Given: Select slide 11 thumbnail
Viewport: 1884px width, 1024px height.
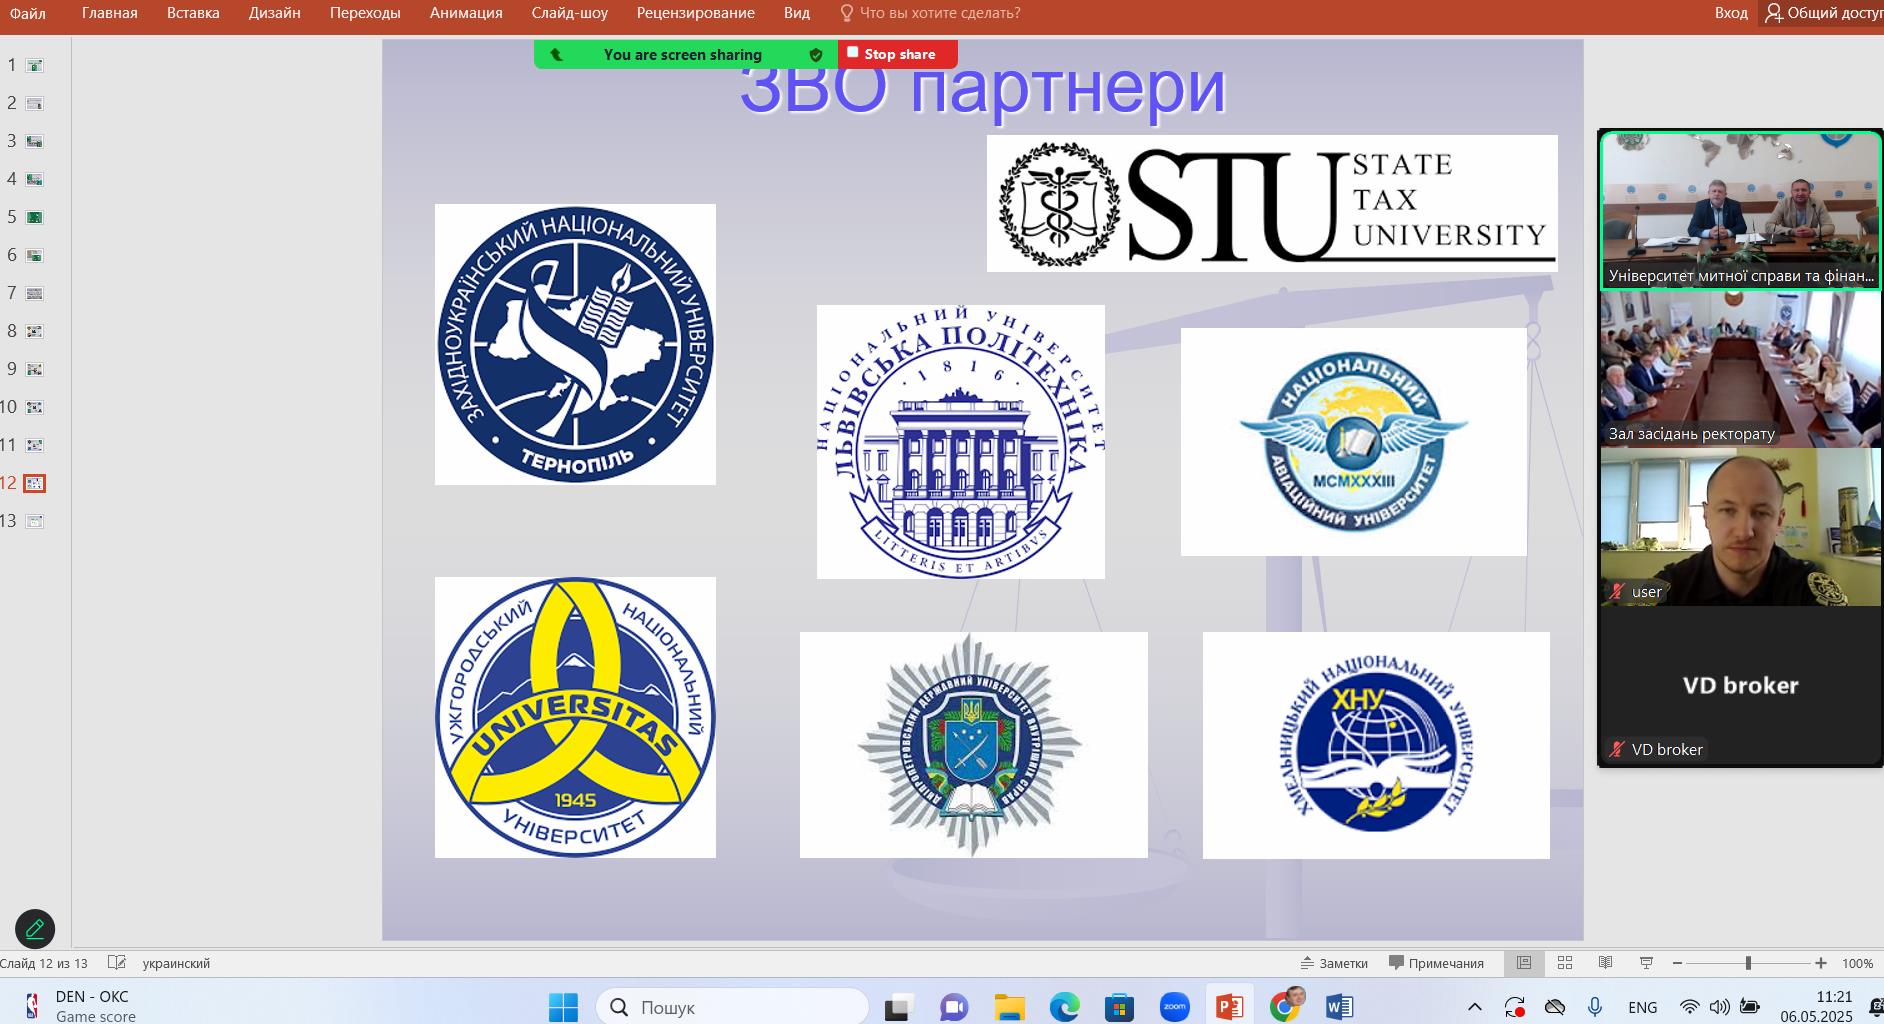Looking at the screenshot, I should tap(34, 446).
